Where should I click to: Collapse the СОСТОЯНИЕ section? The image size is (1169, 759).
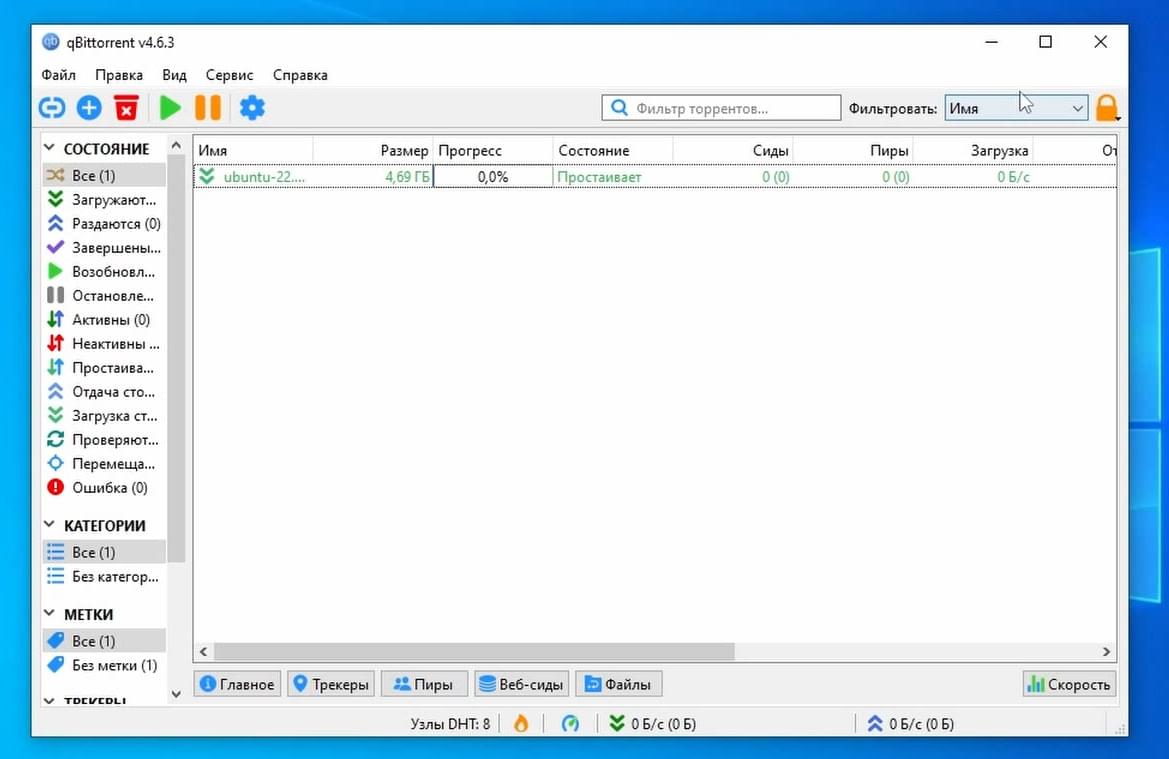49,148
